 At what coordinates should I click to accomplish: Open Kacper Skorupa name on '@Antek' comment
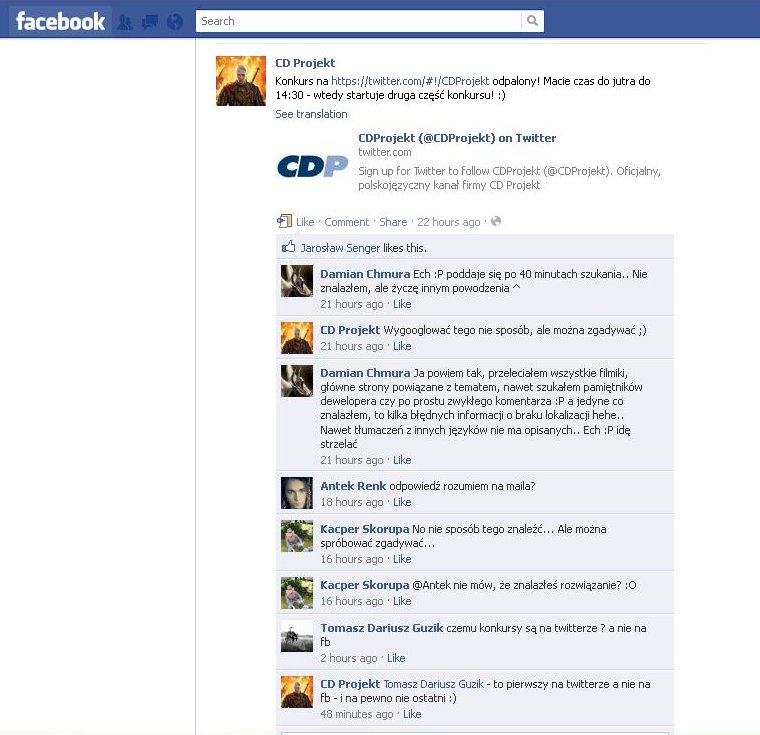point(364,585)
